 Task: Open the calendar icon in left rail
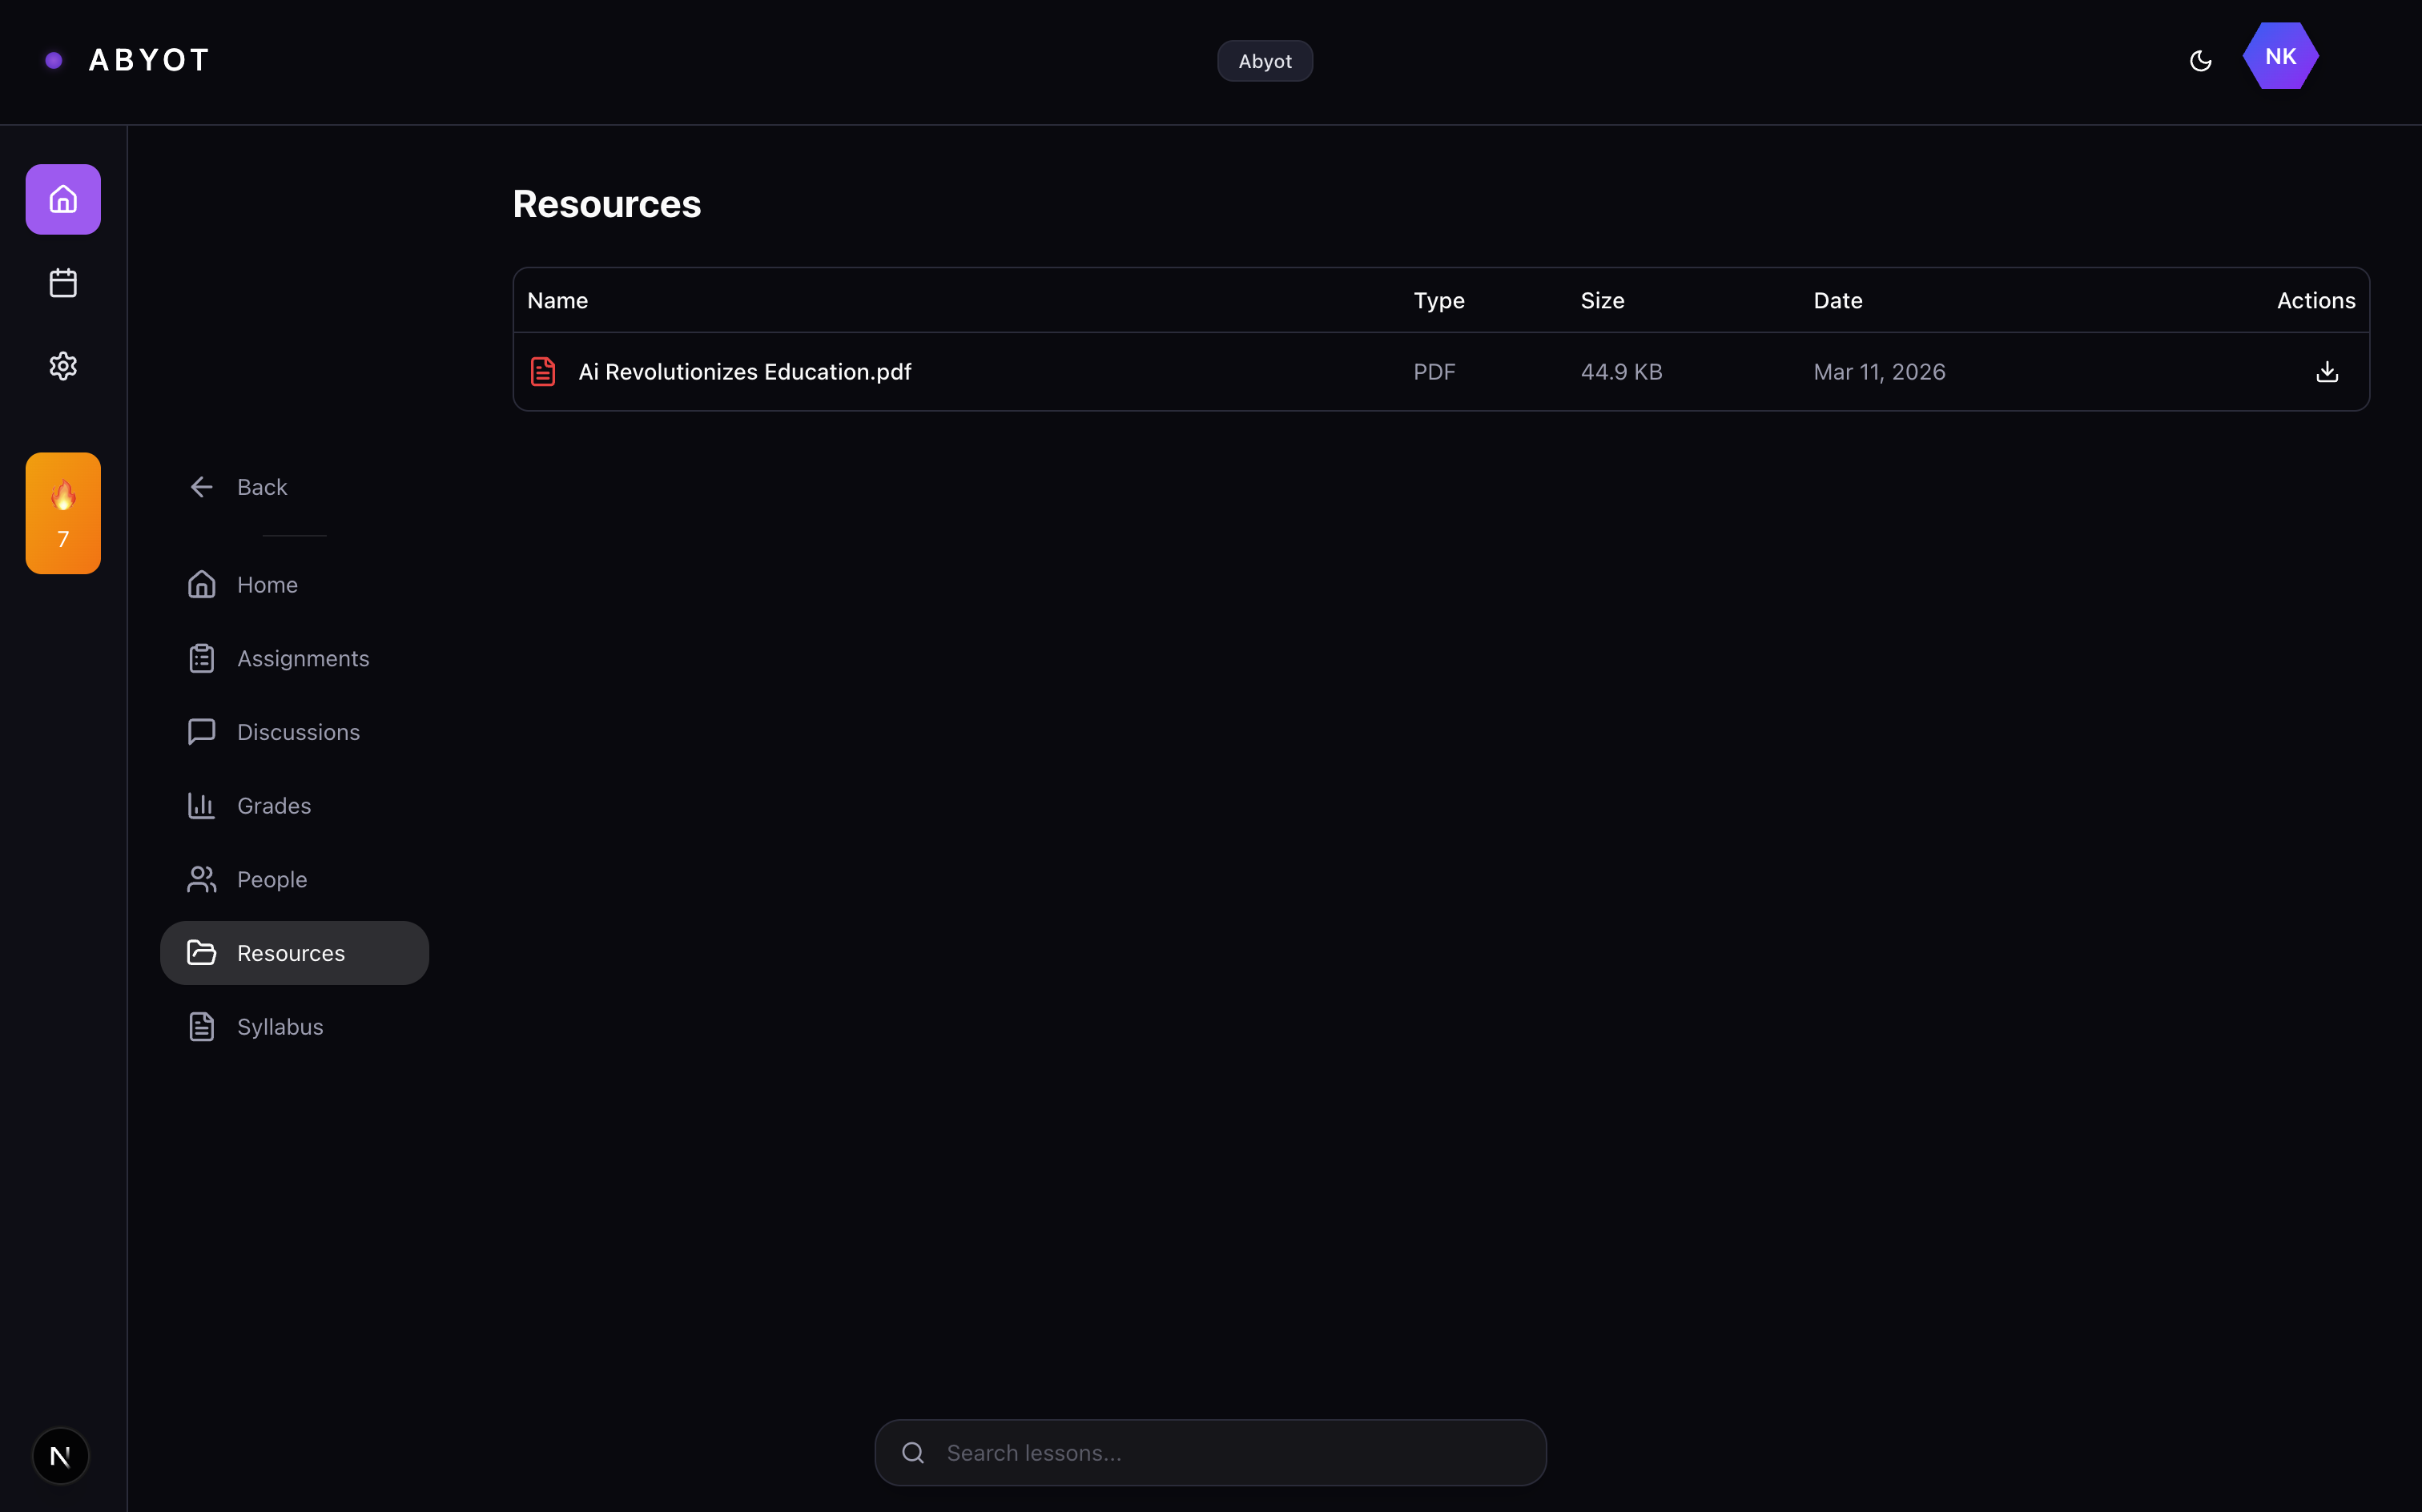click(63, 283)
